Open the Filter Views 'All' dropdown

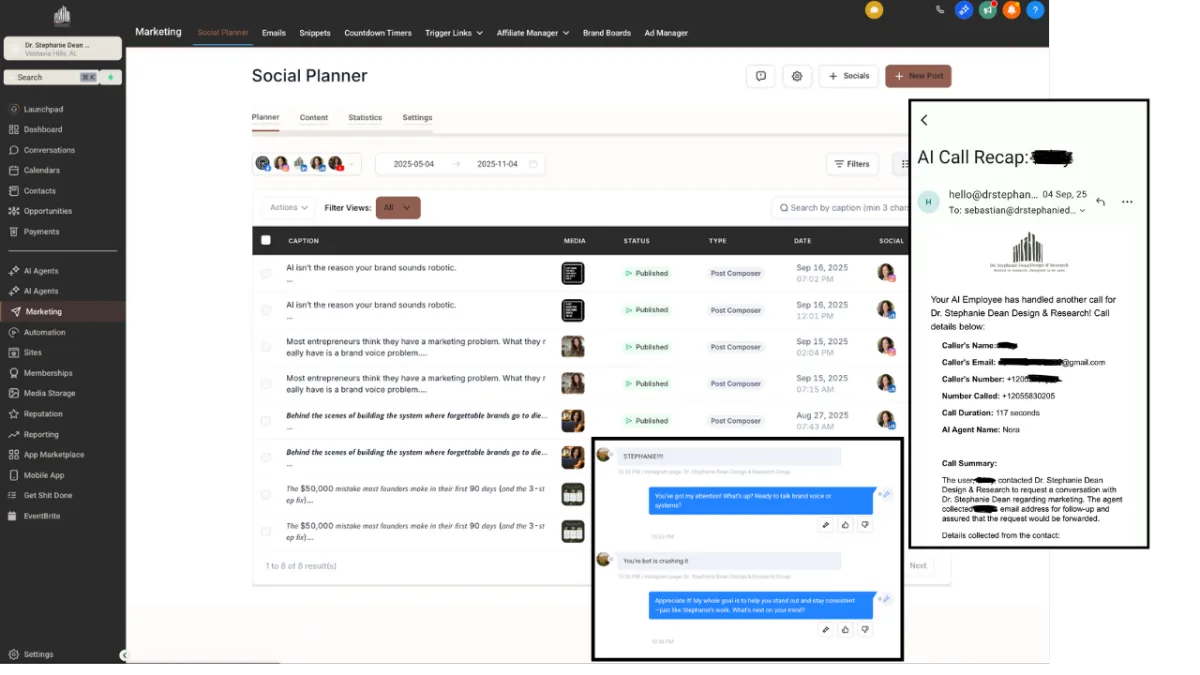pyautogui.click(x=398, y=208)
